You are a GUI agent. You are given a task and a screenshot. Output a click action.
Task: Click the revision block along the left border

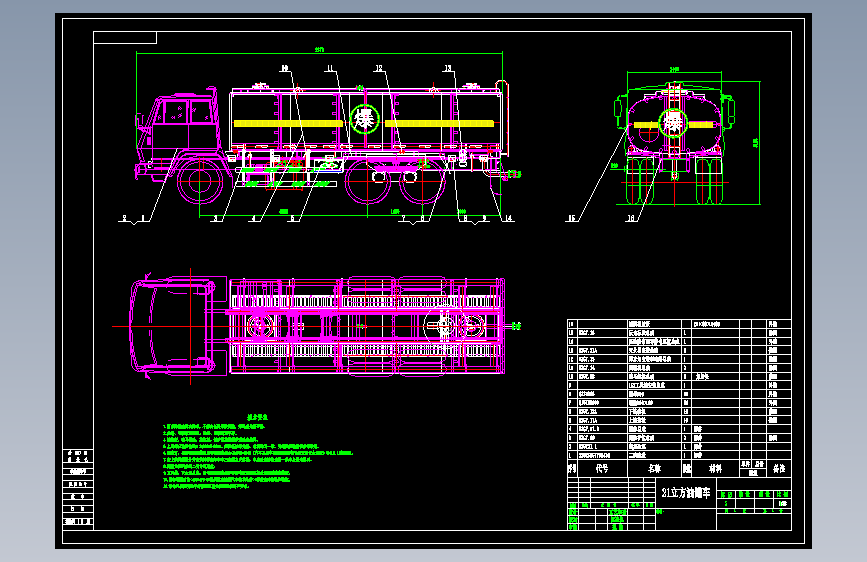pyautogui.click(x=78, y=488)
